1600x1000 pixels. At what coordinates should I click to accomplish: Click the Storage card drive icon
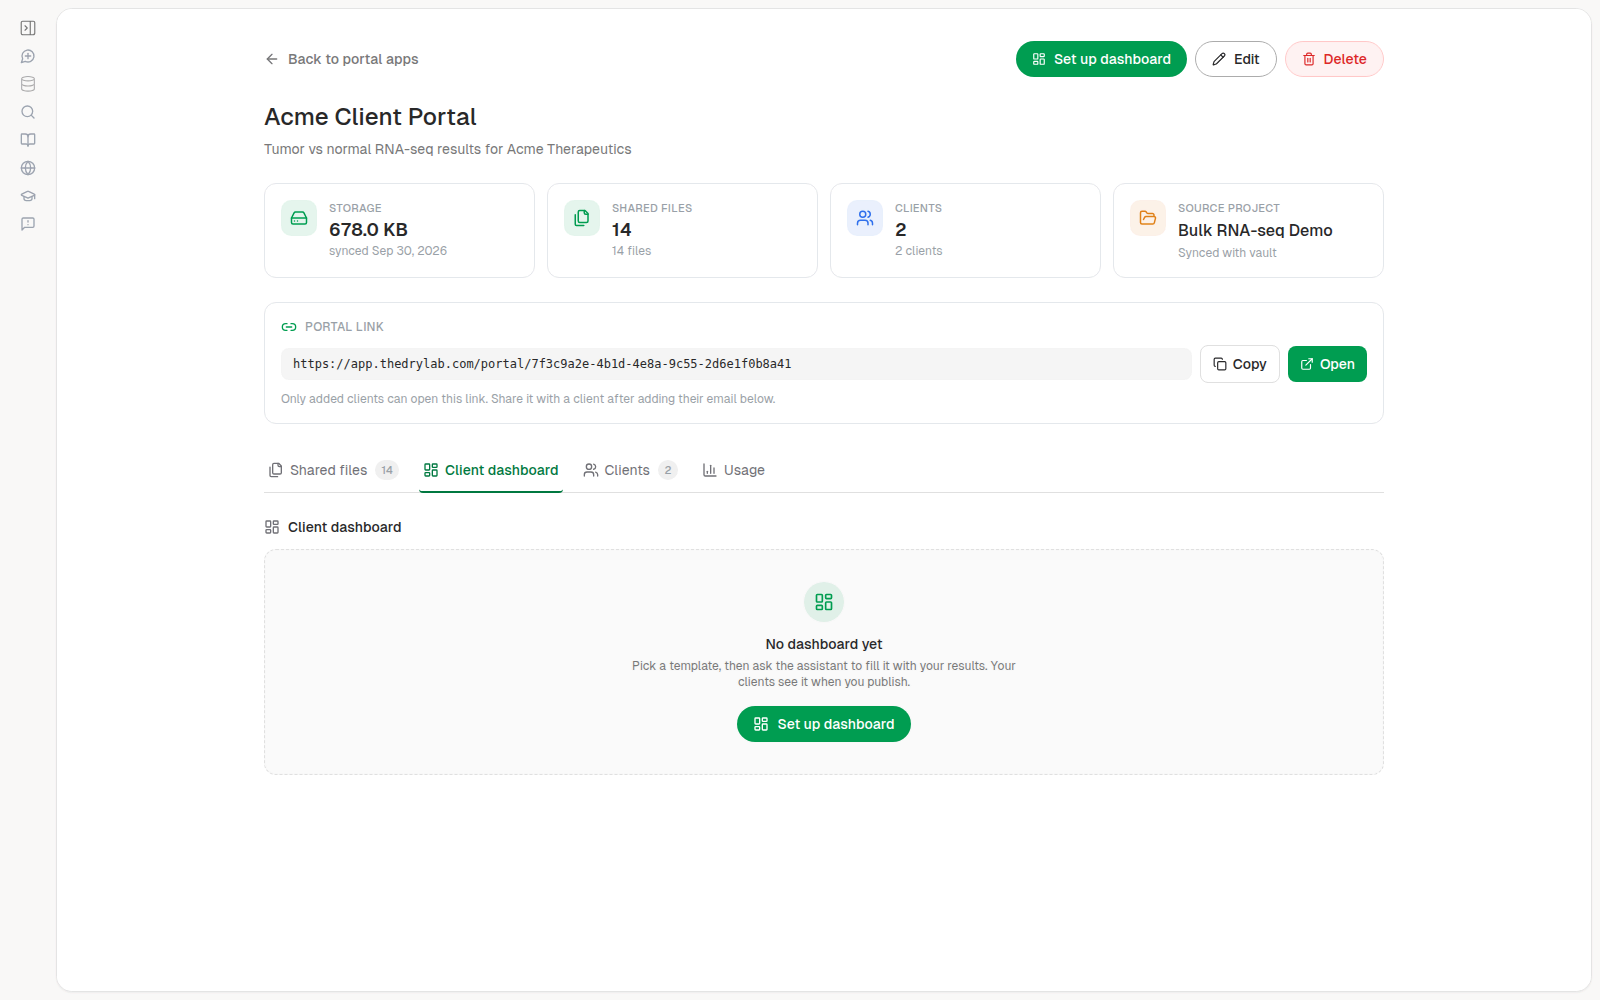(299, 218)
